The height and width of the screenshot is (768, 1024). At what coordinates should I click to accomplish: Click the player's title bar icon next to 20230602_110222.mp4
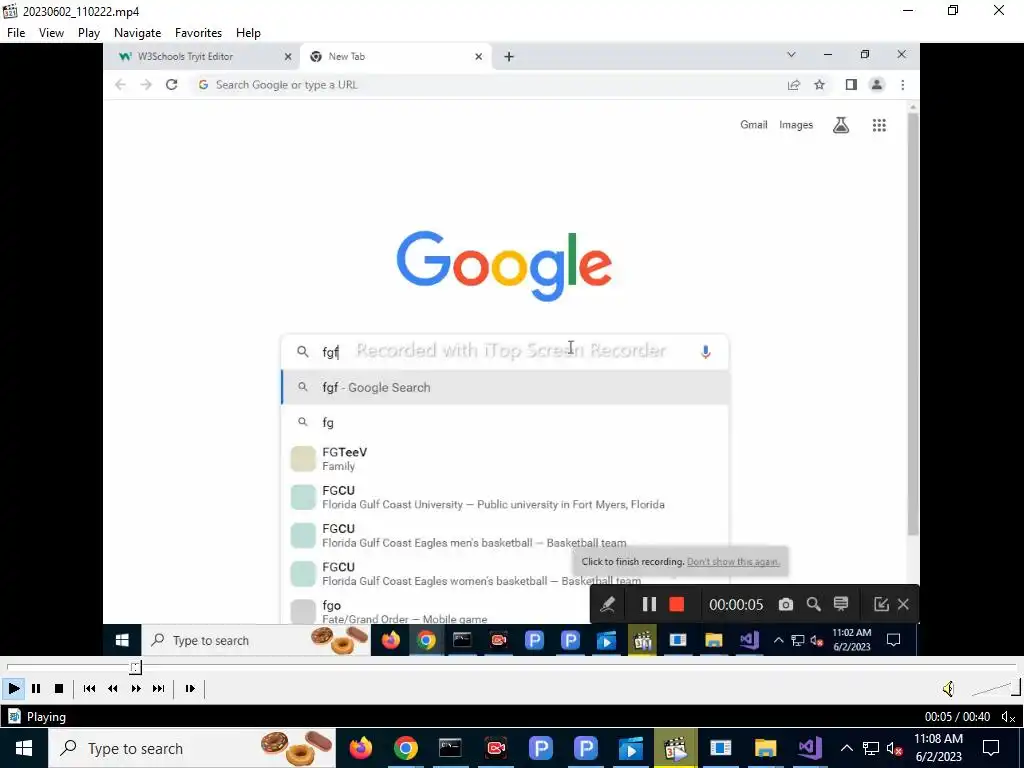(10, 11)
